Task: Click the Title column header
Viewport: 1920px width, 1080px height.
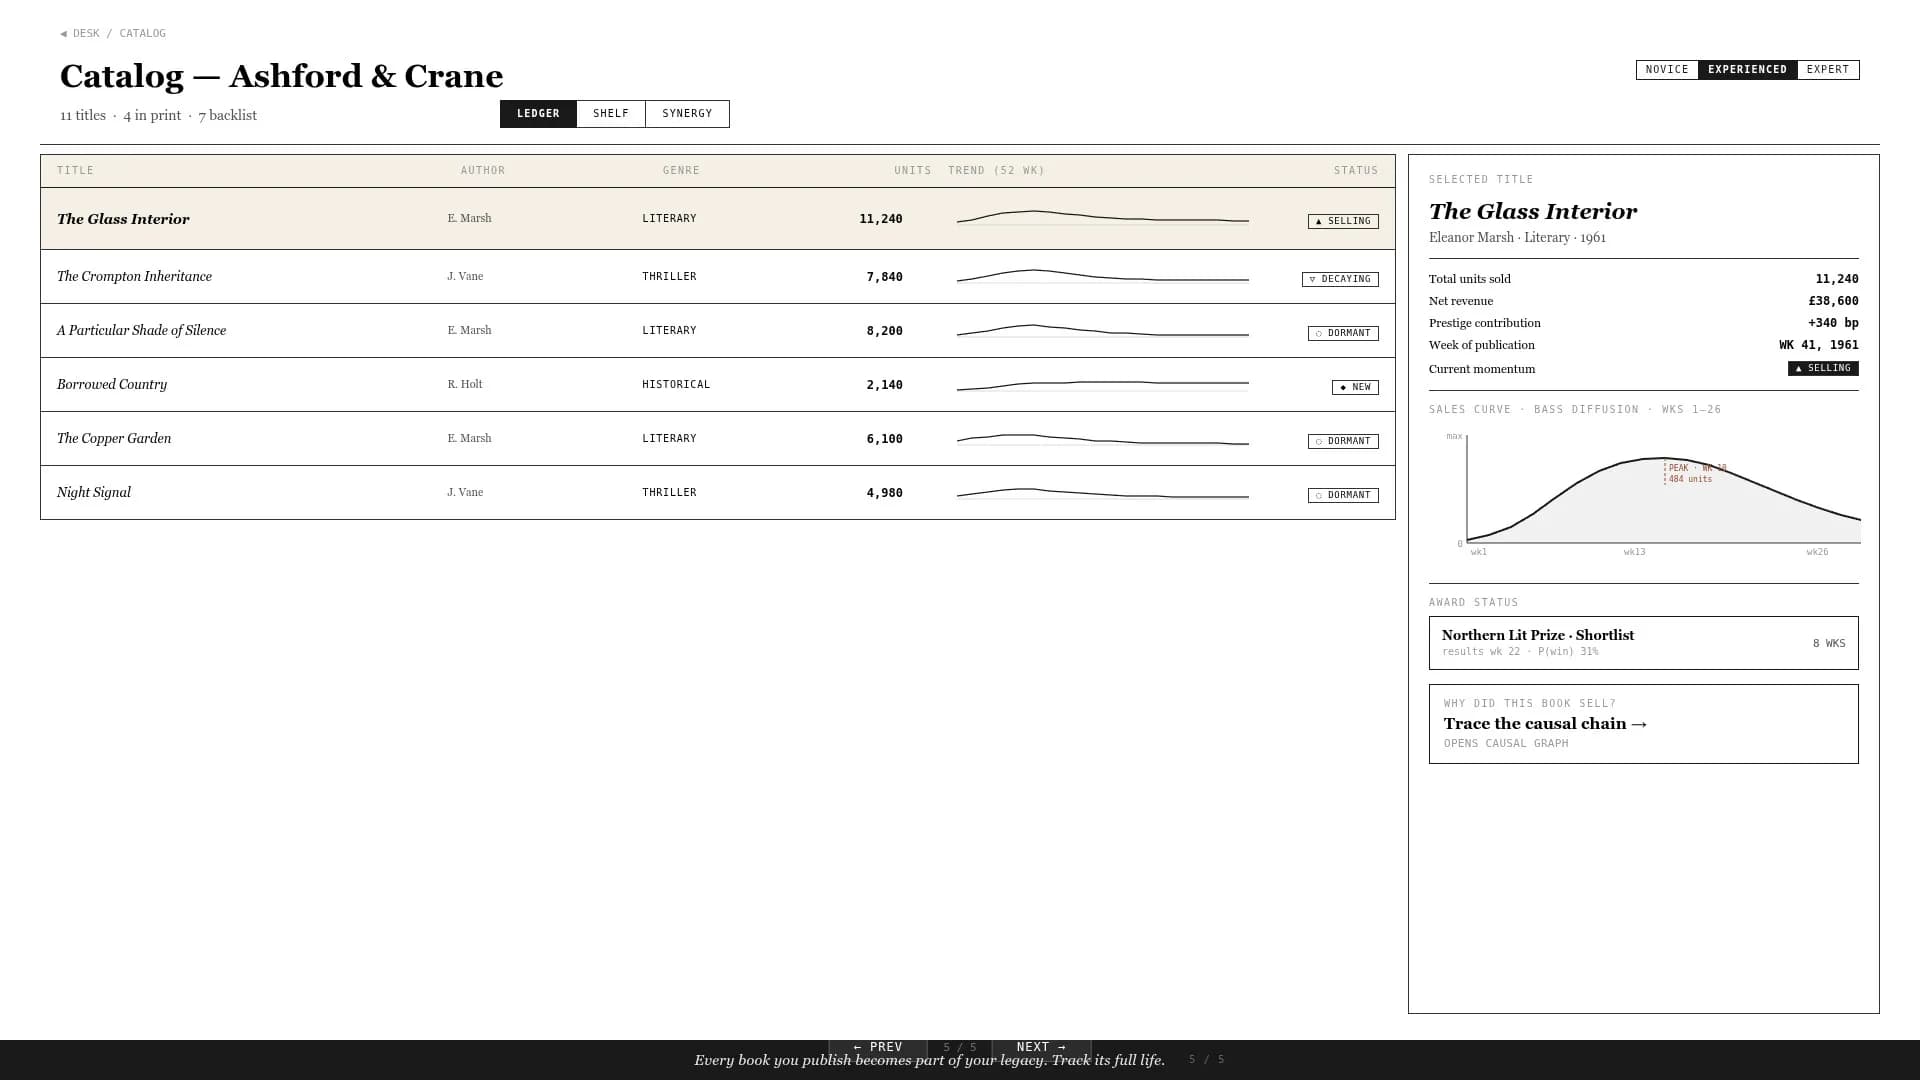Action: click(75, 171)
